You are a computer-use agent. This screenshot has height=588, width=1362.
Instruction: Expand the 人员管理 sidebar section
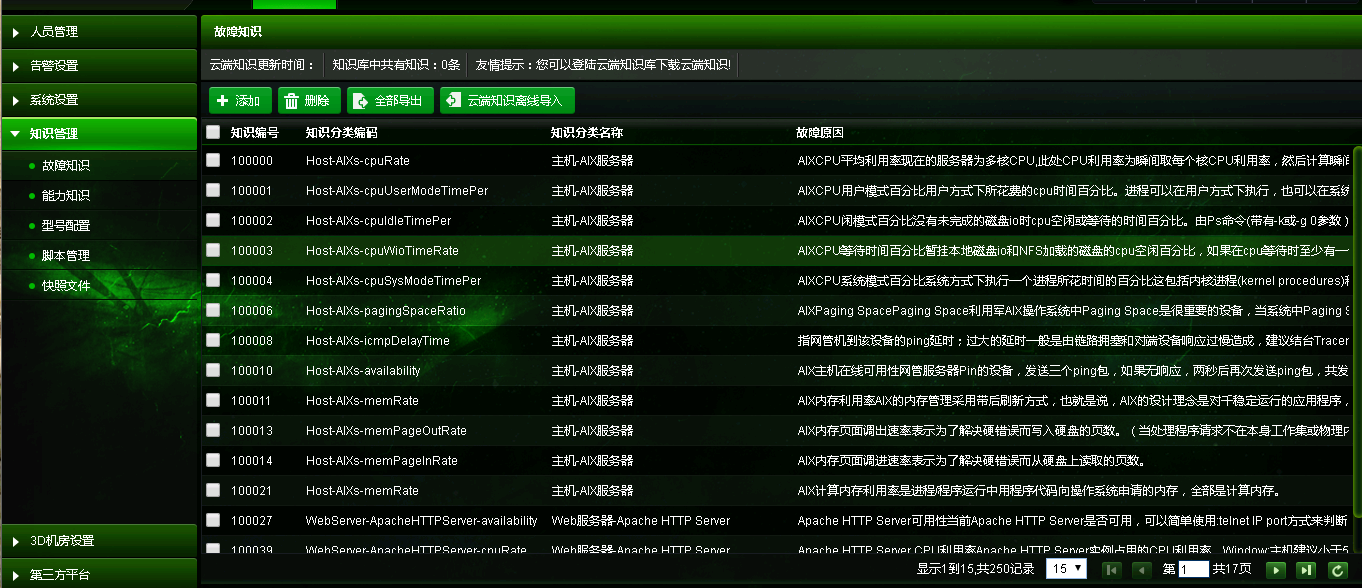pyautogui.click(x=98, y=32)
